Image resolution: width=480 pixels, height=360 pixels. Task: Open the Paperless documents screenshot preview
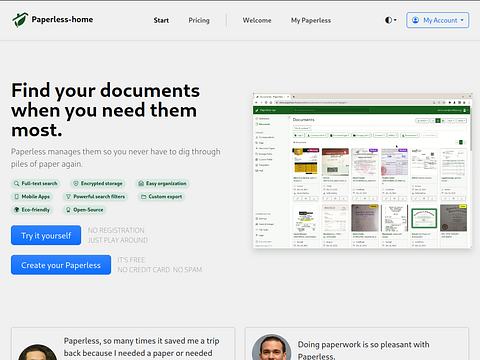363,171
